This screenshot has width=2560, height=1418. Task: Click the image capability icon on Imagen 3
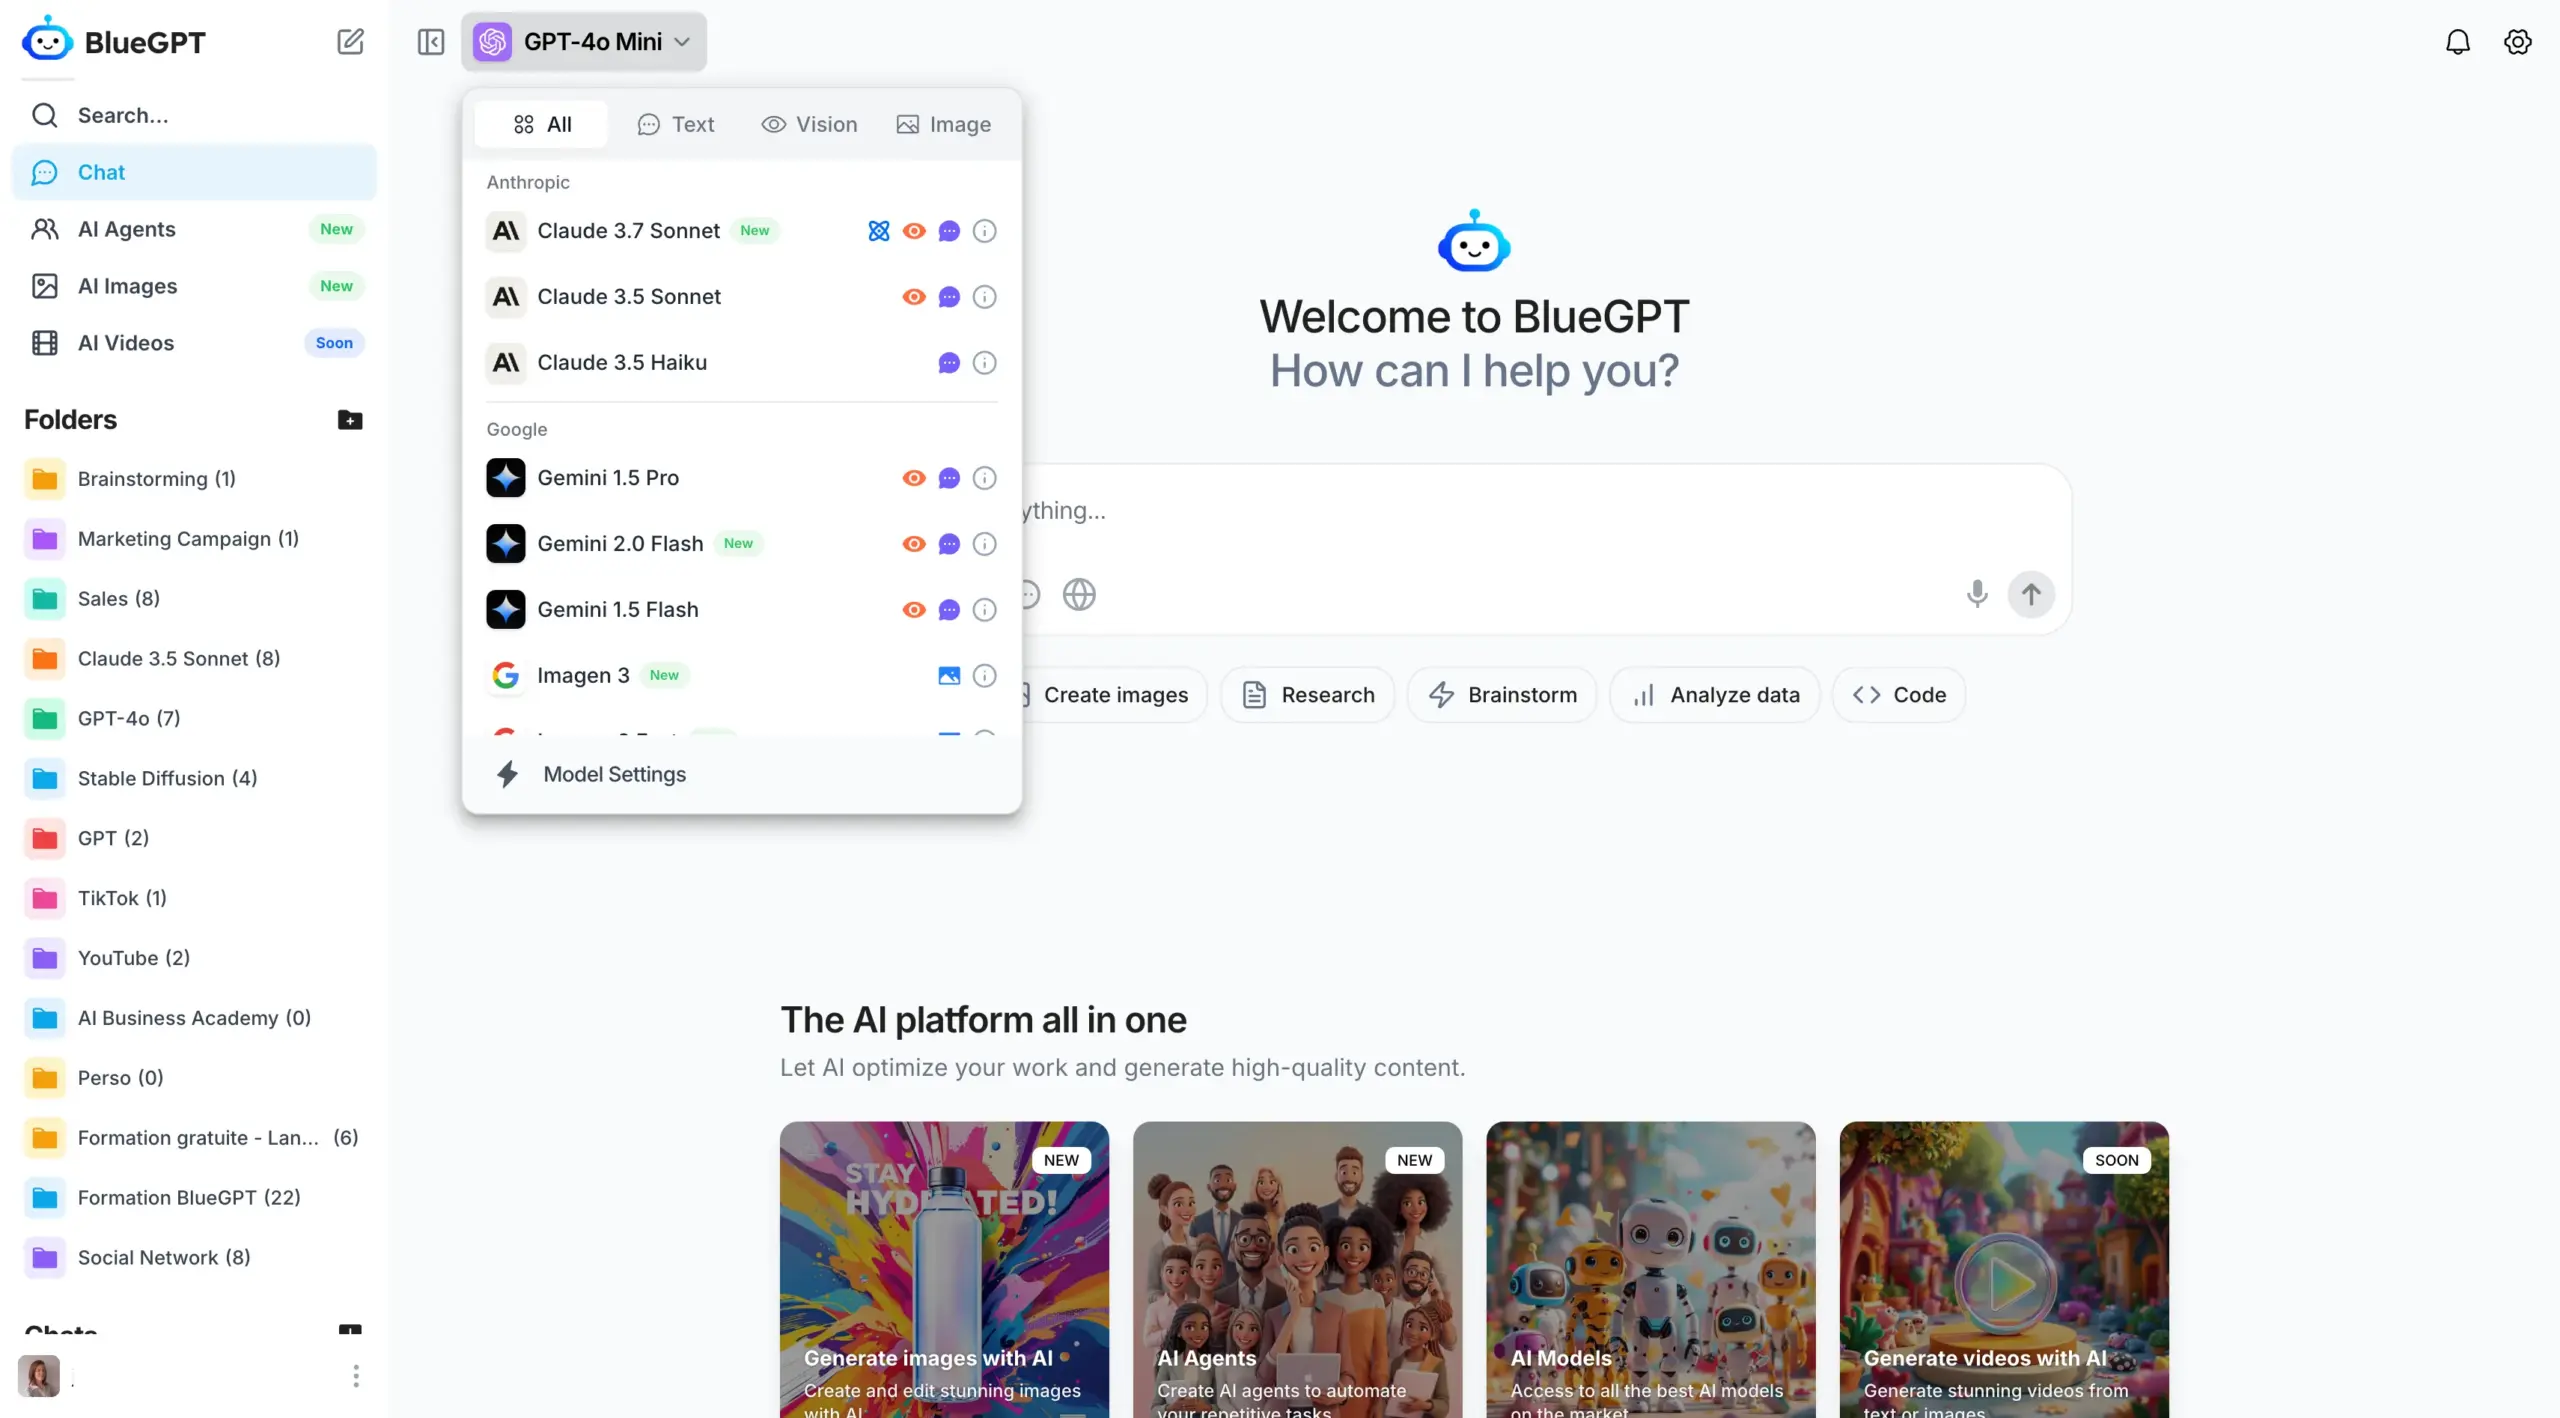(949, 676)
